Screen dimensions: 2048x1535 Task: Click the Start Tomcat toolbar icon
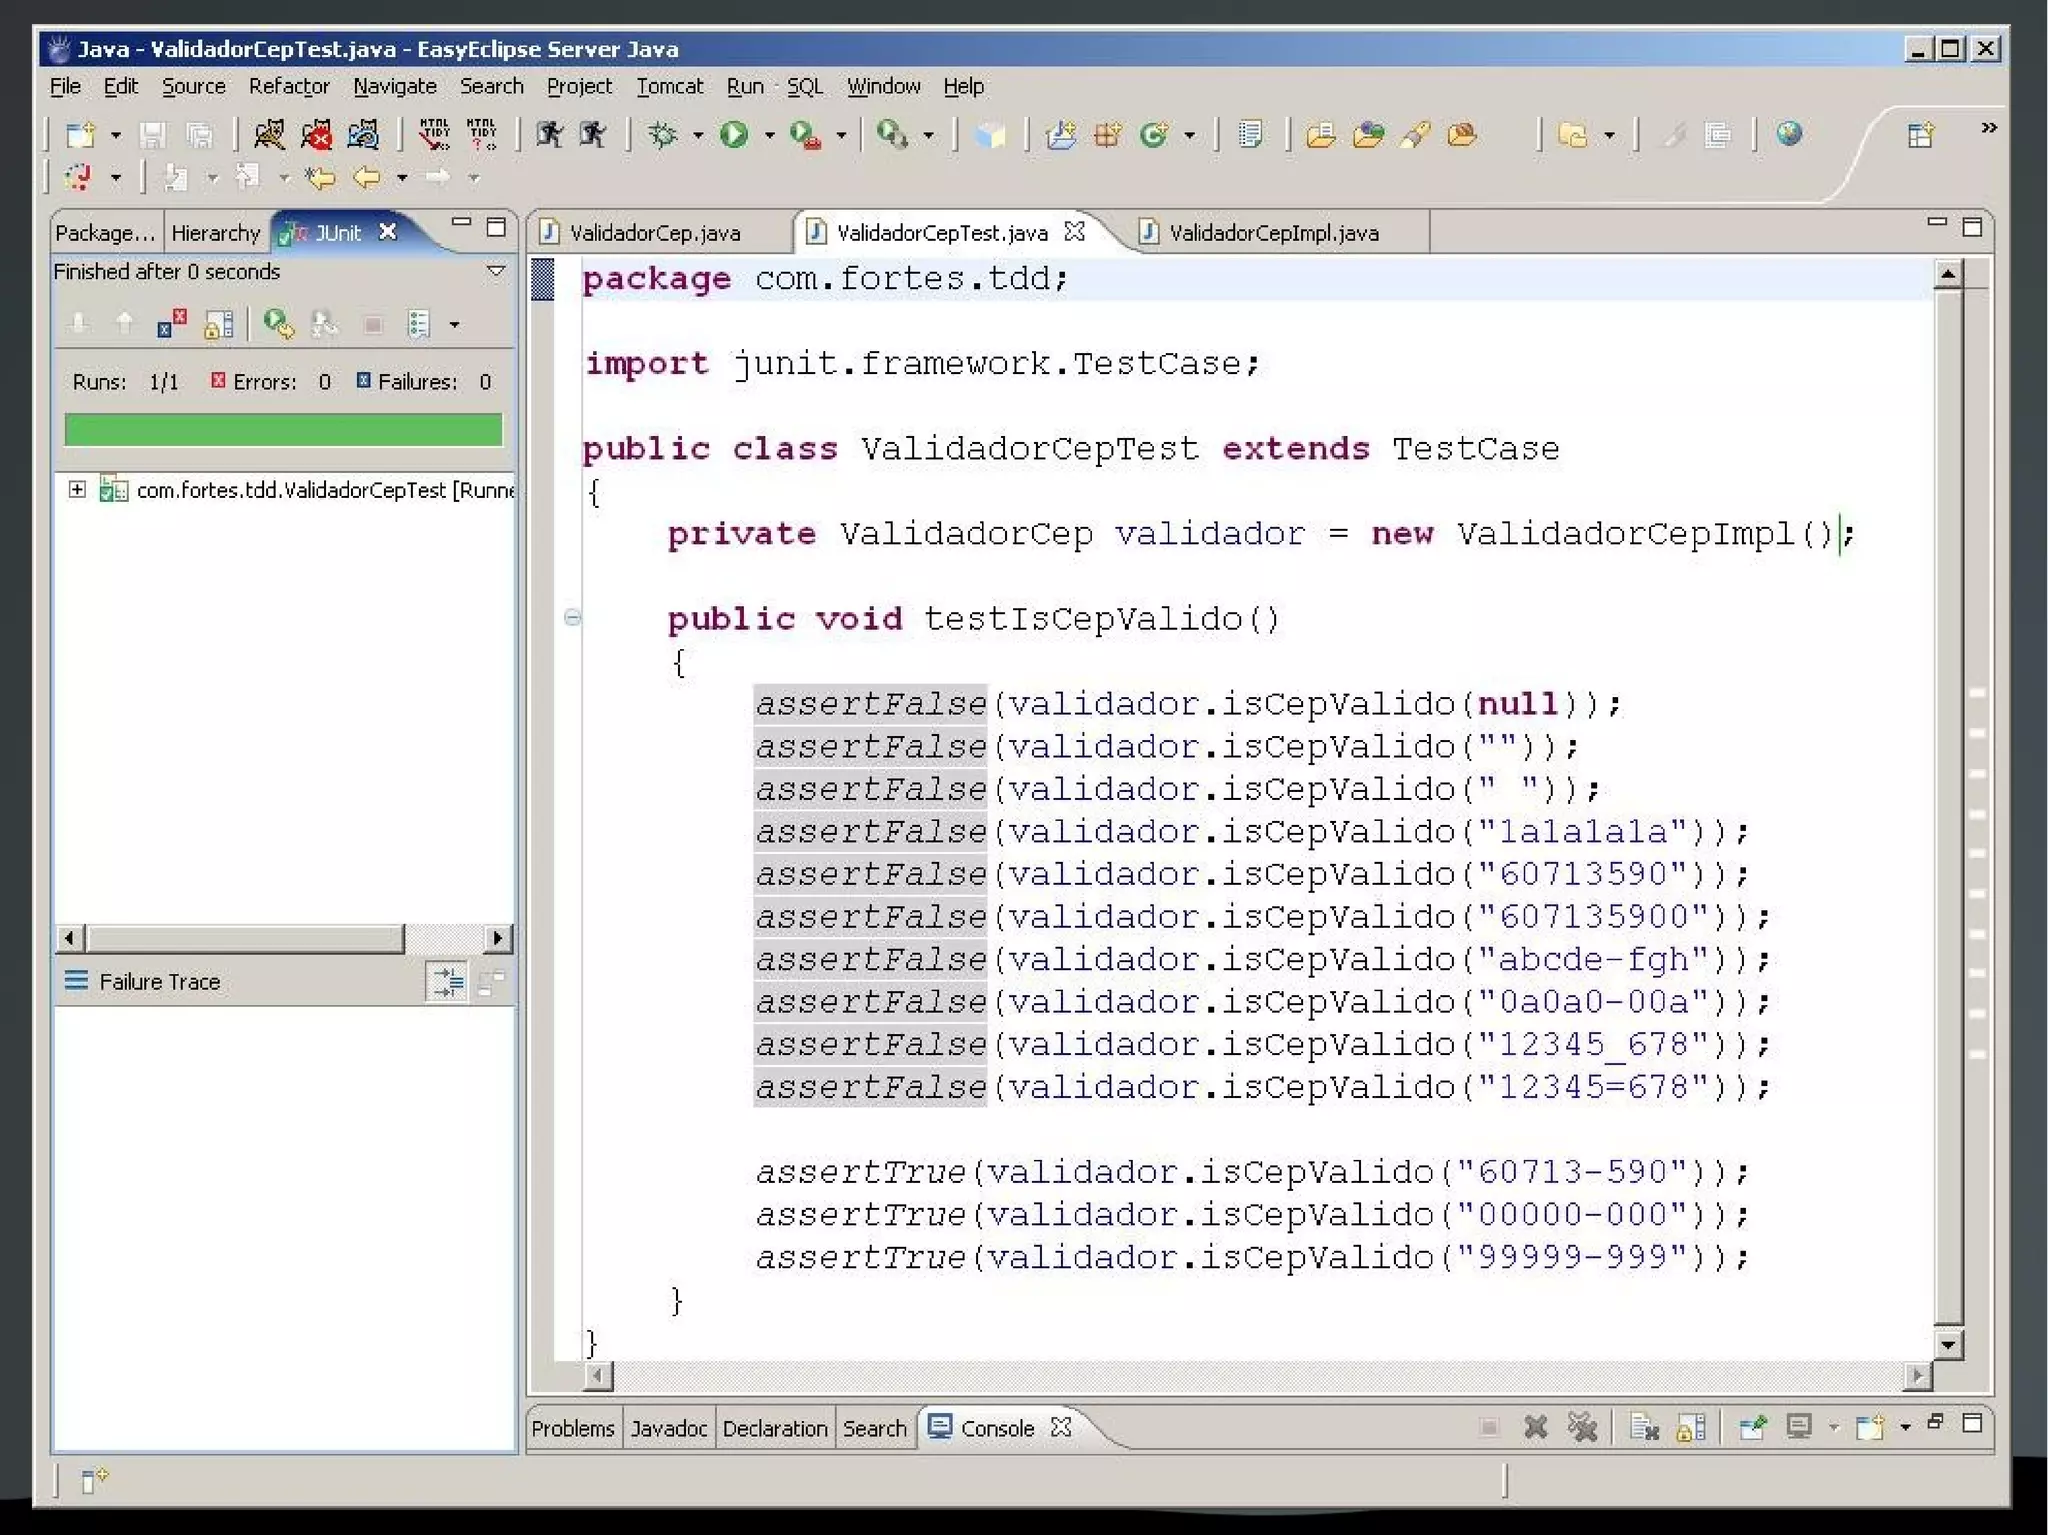coord(268,134)
